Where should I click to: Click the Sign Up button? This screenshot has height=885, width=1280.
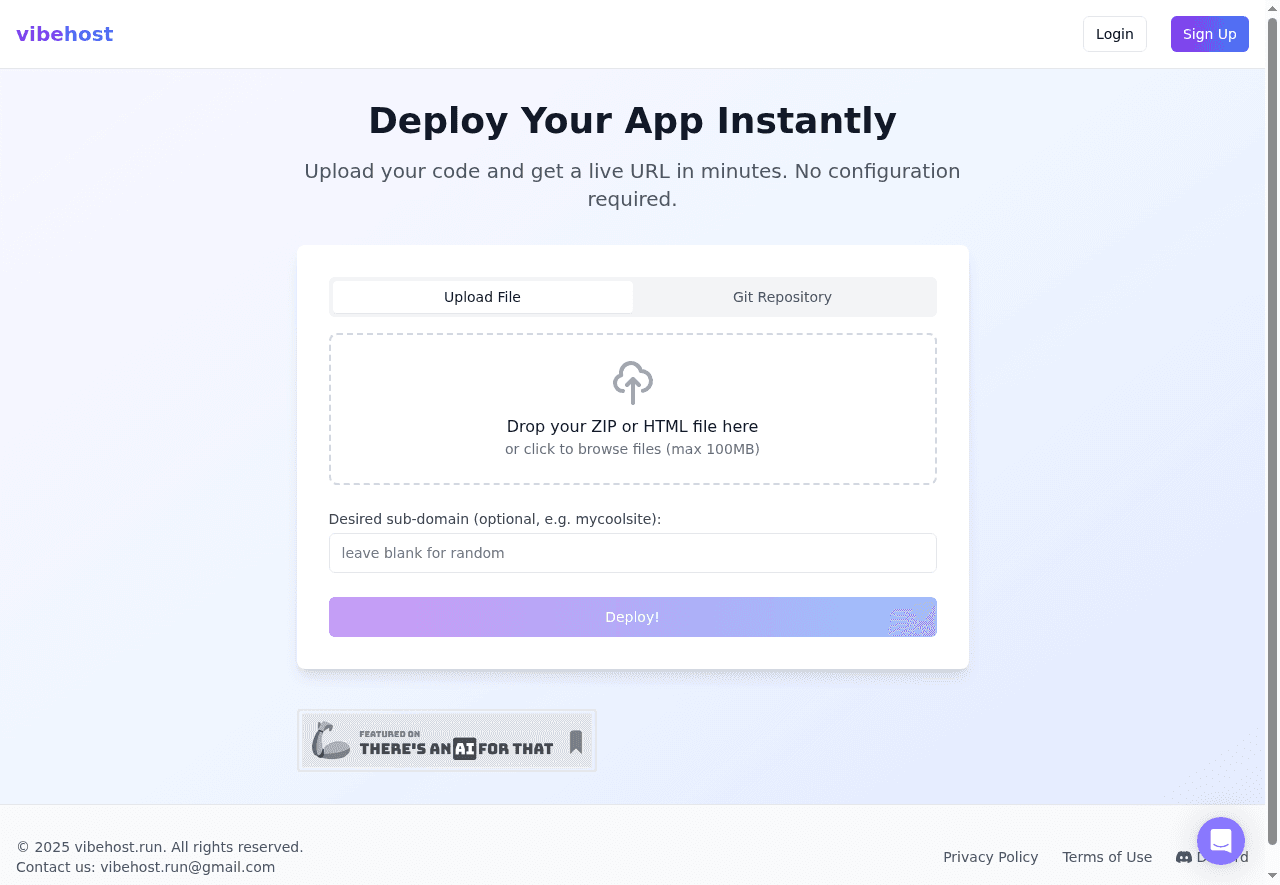(x=1209, y=33)
